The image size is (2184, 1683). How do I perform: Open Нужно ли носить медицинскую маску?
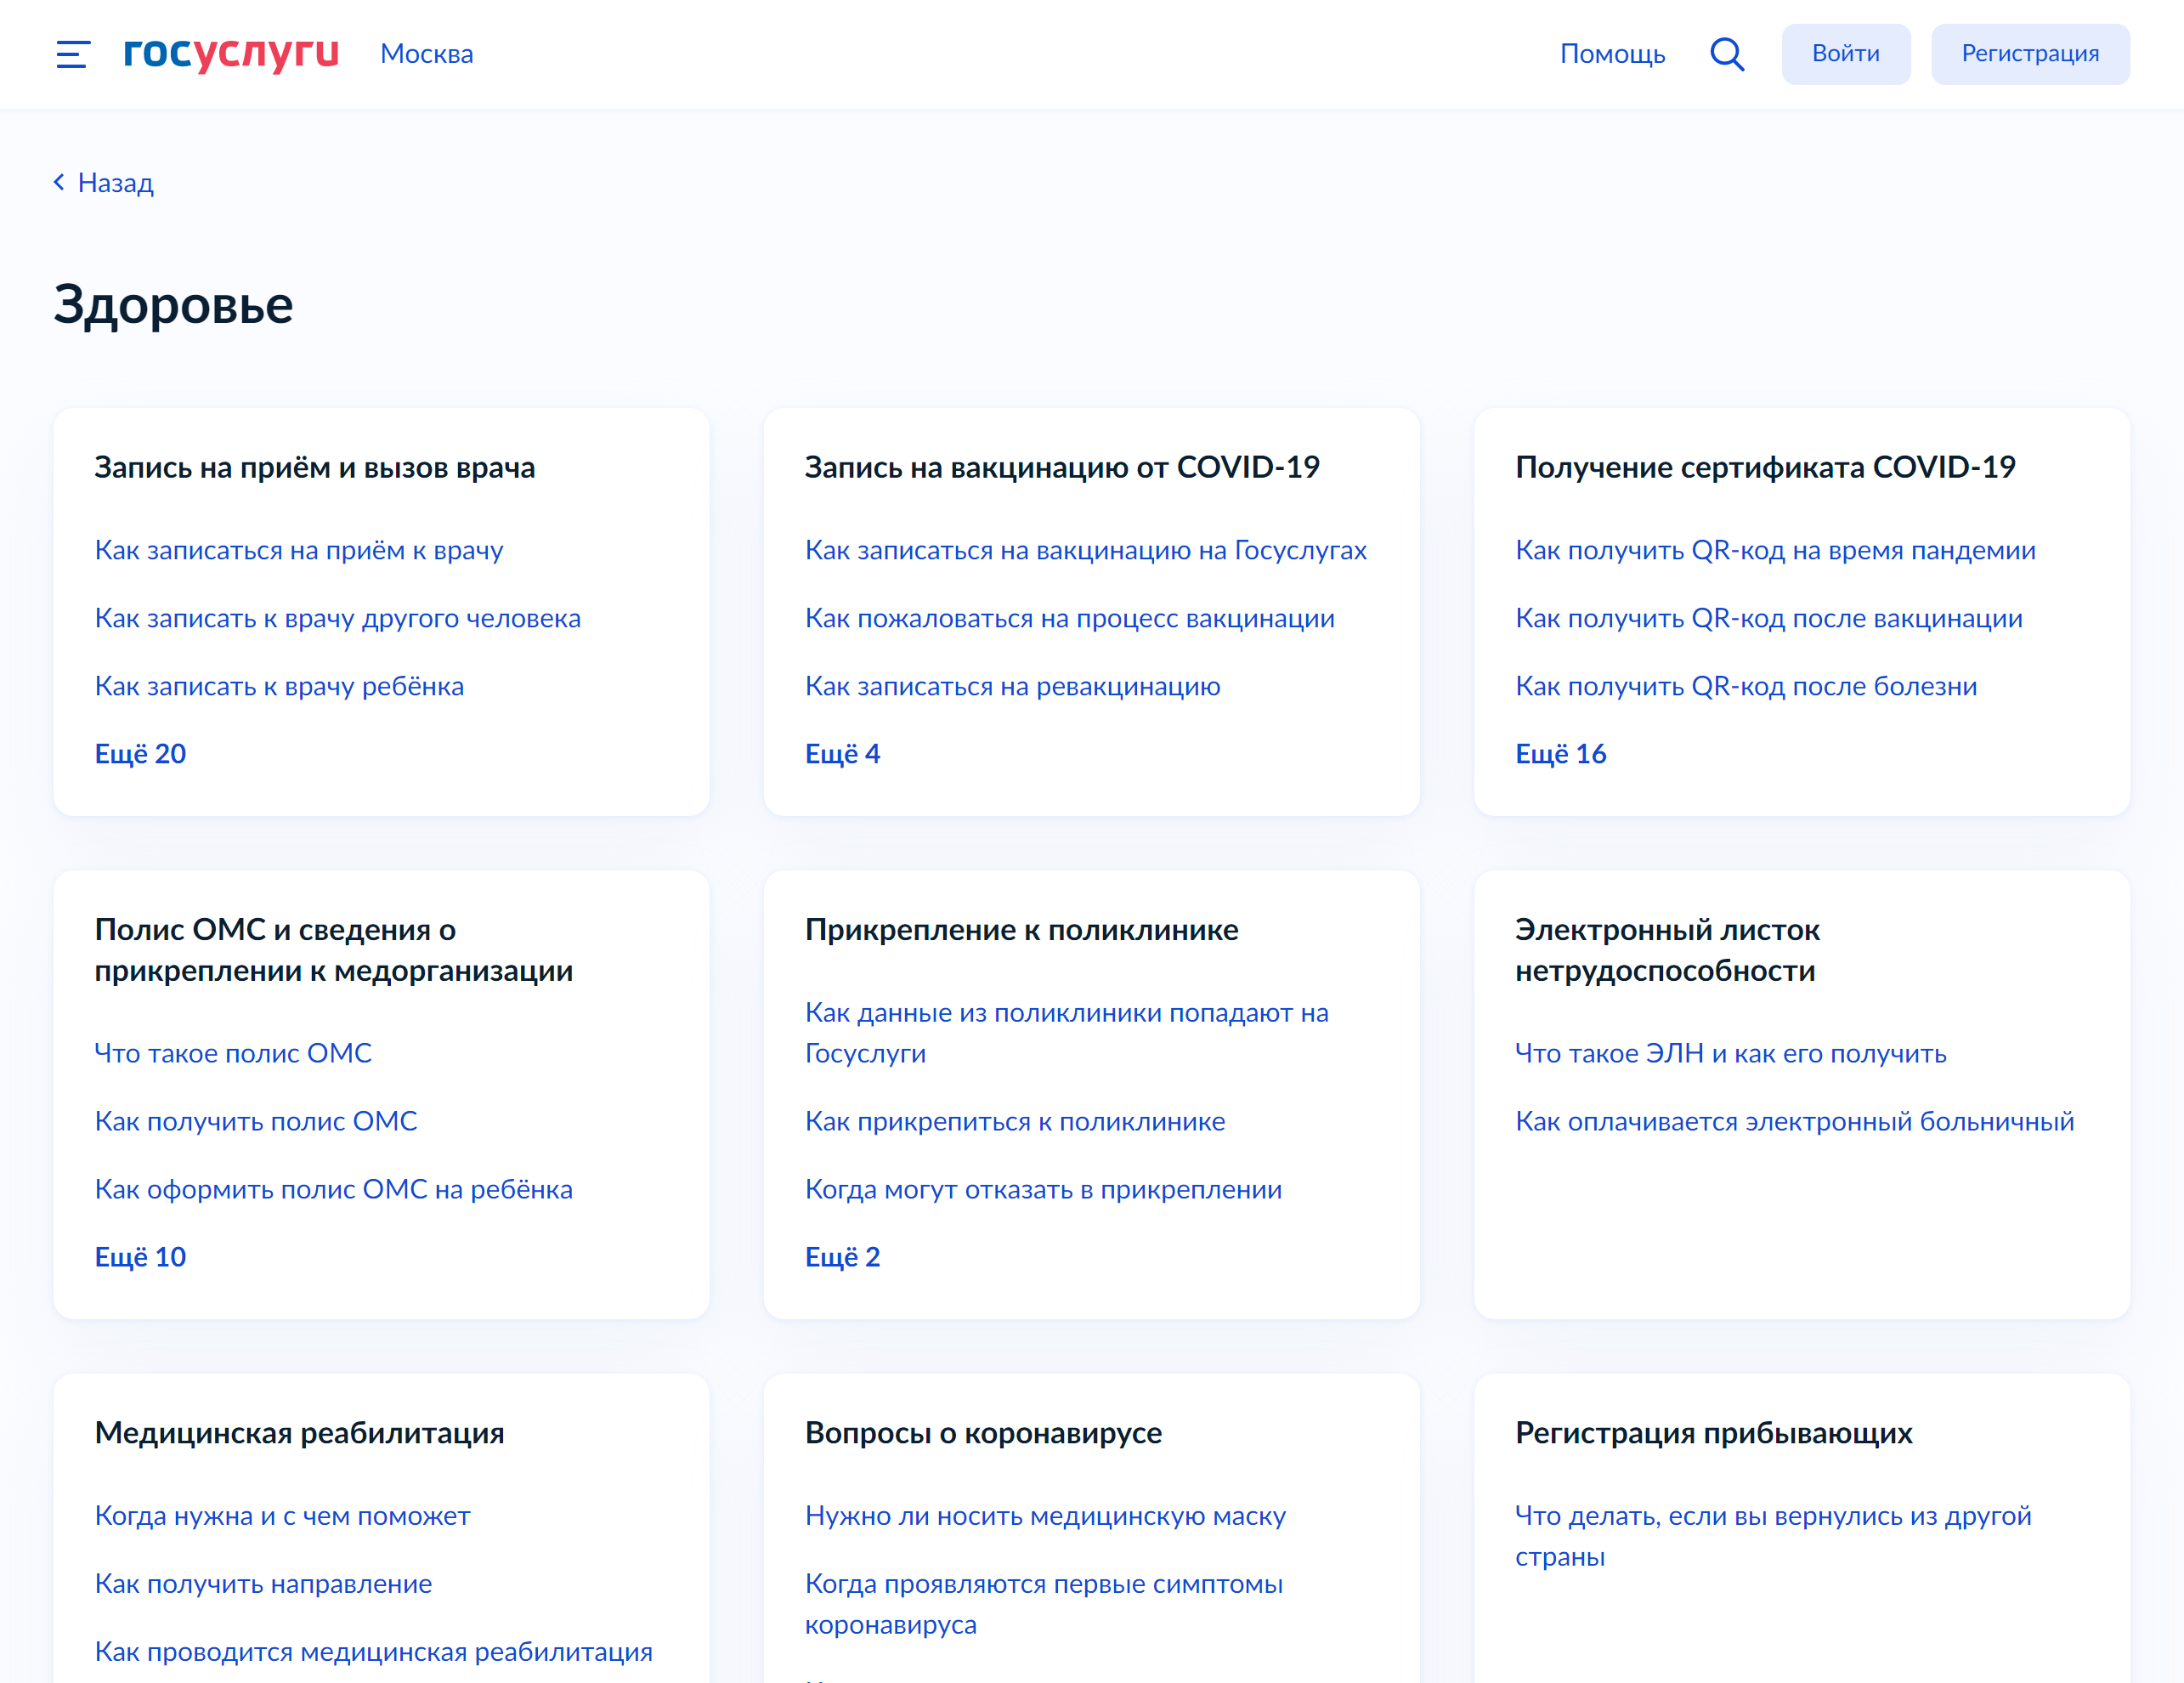(x=1045, y=1516)
